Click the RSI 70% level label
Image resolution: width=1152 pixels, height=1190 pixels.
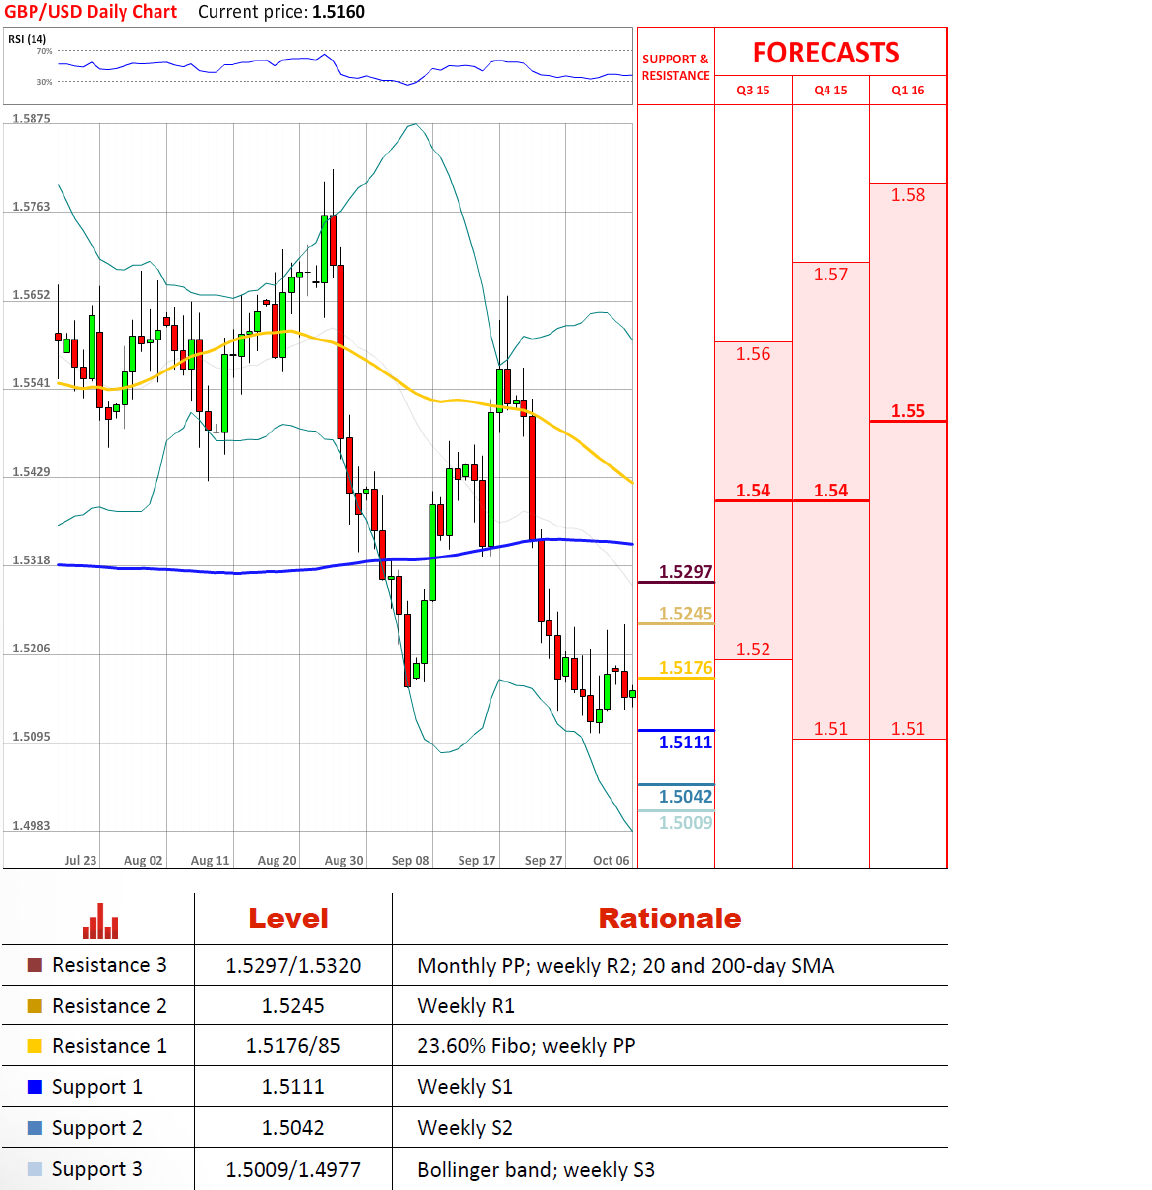point(45,52)
